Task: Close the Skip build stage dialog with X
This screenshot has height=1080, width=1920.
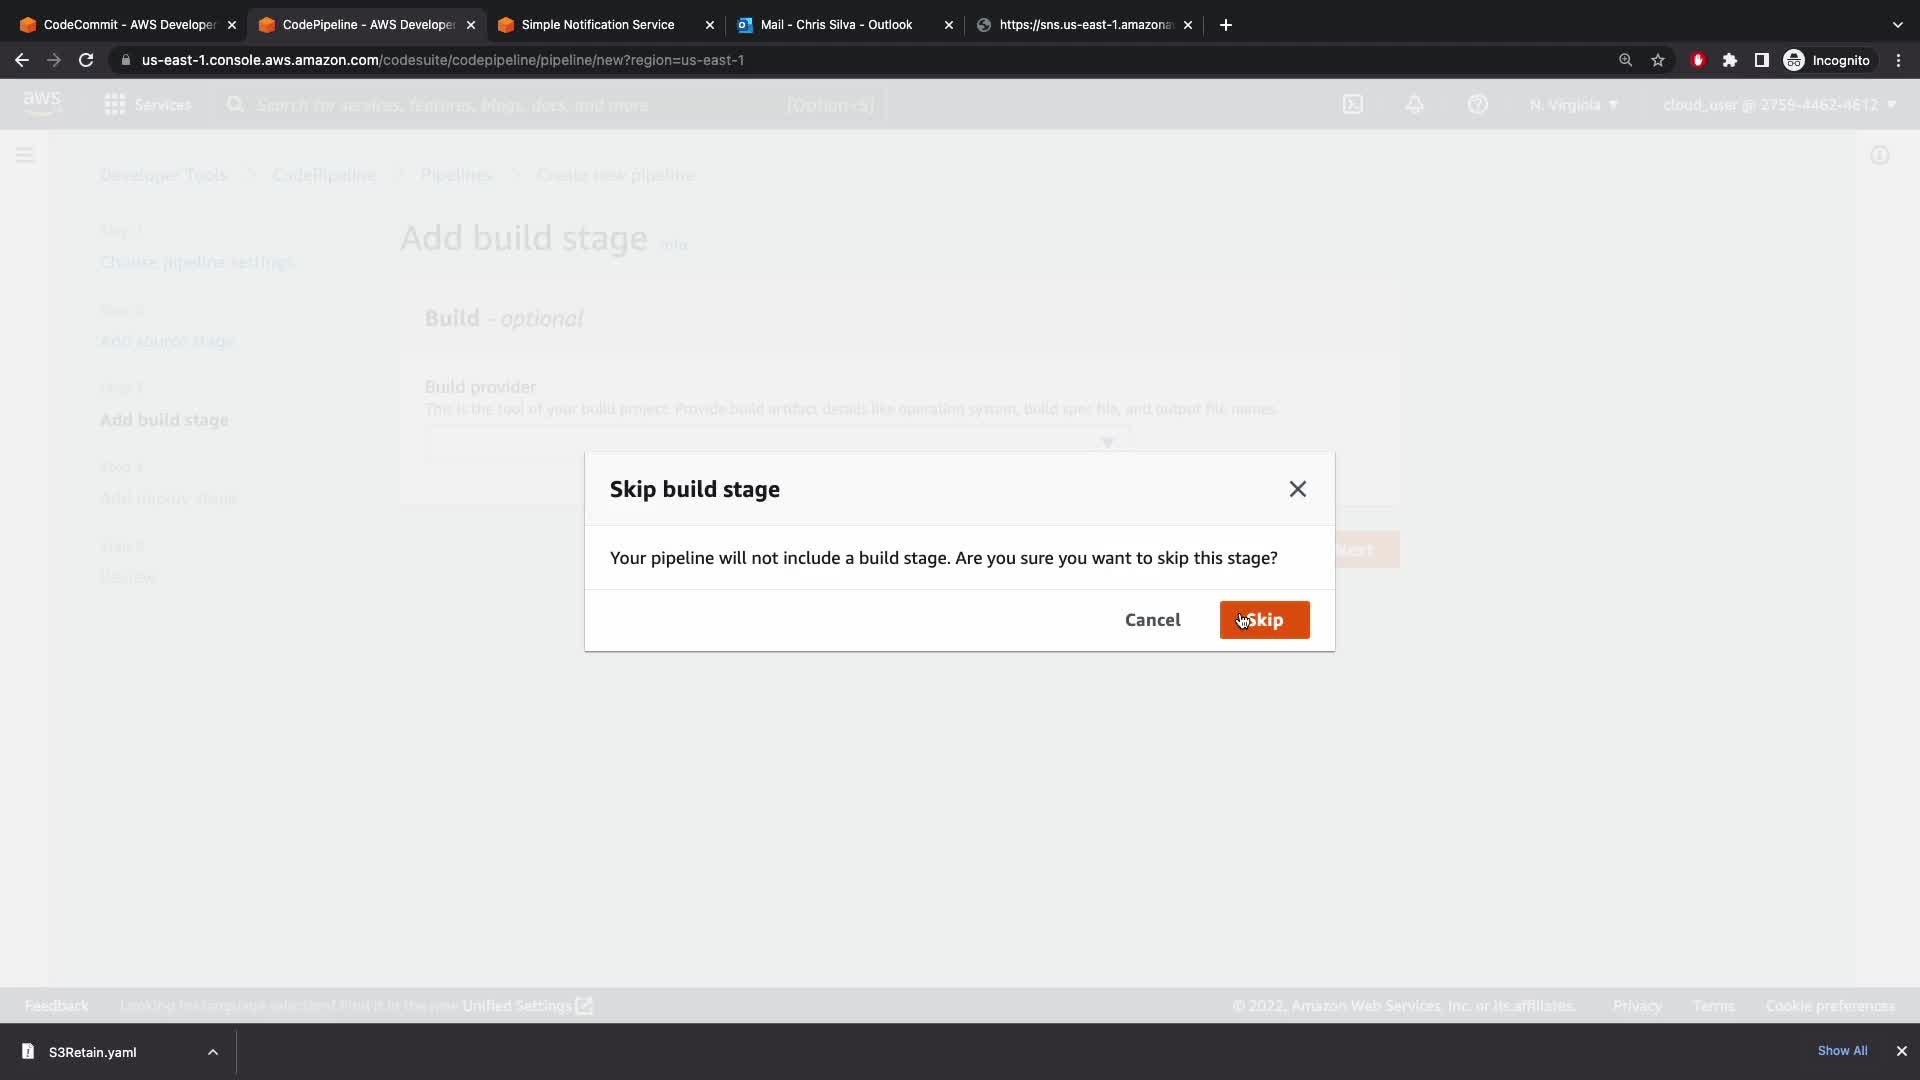Action: tap(1297, 489)
